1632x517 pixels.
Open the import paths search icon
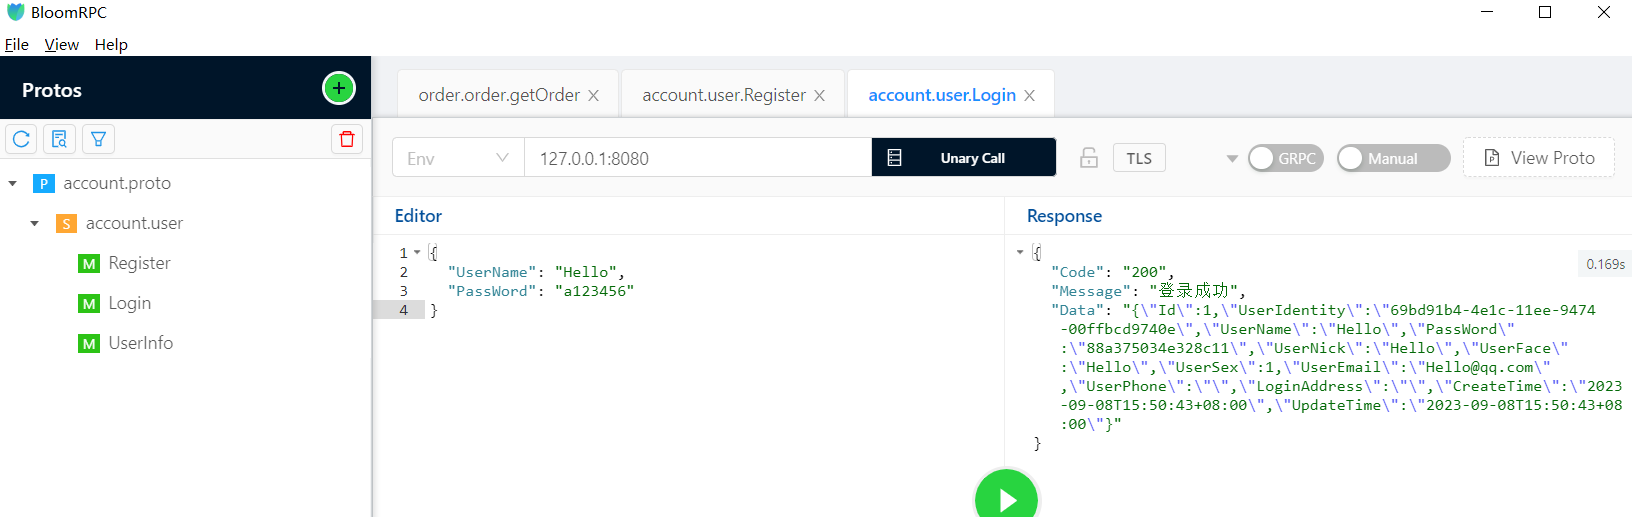pyautogui.click(x=59, y=139)
